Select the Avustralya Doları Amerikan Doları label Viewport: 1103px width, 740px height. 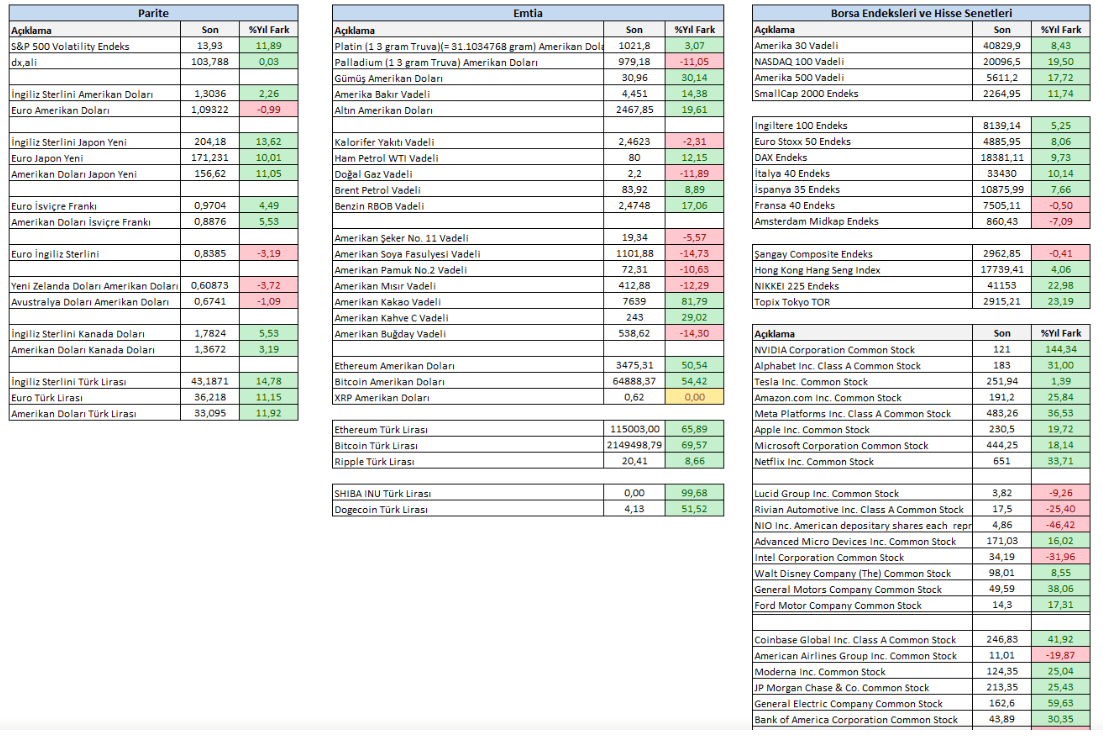click(95, 301)
